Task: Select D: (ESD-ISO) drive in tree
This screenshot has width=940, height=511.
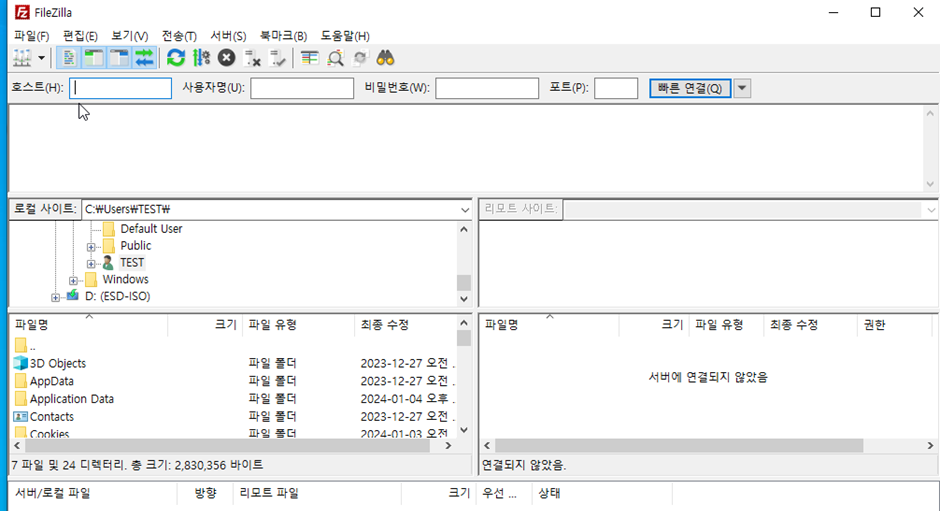Action: [x=118, y=296]
